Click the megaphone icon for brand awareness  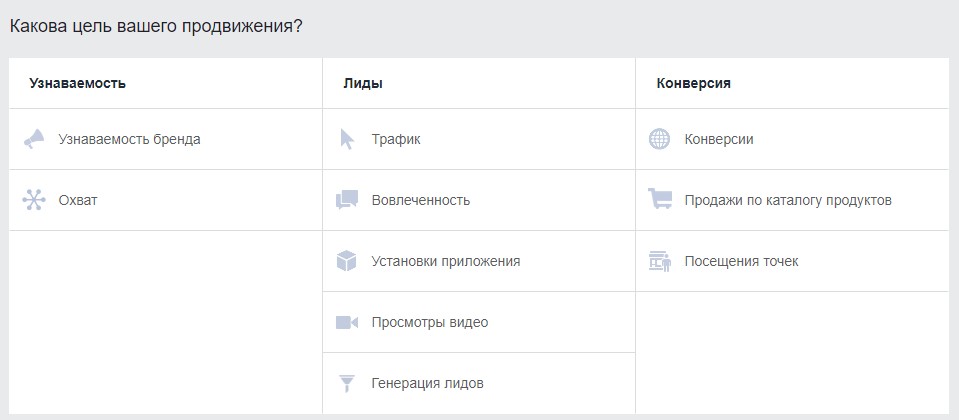(34, 139)
